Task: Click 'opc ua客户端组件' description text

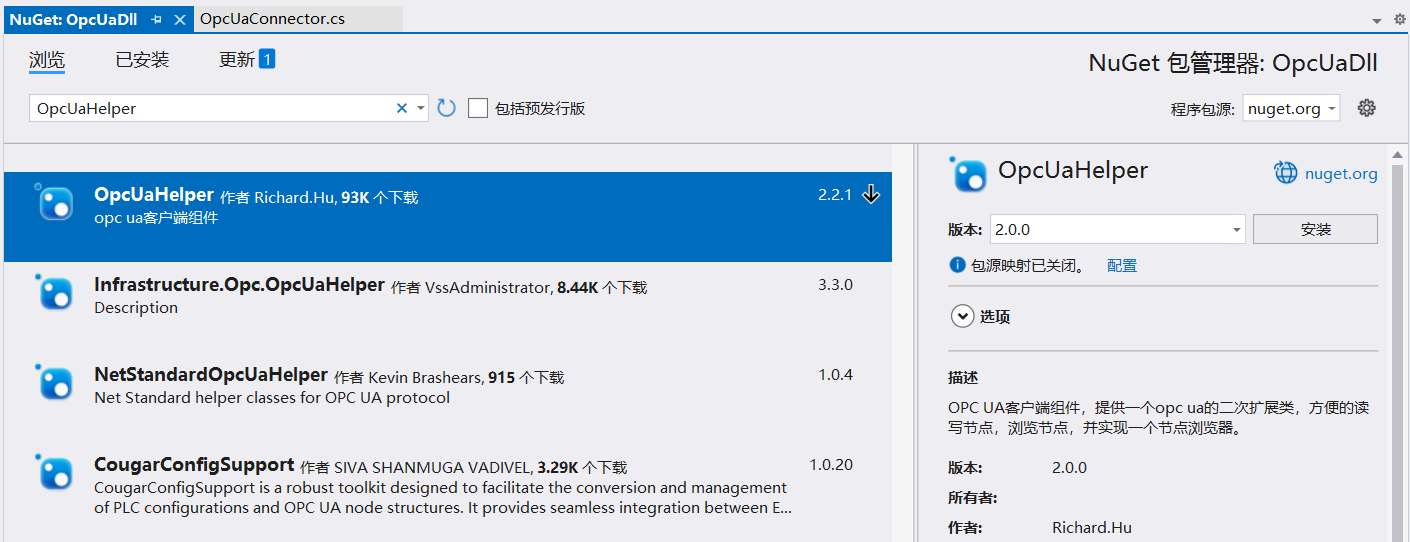Action: point(156,218)
